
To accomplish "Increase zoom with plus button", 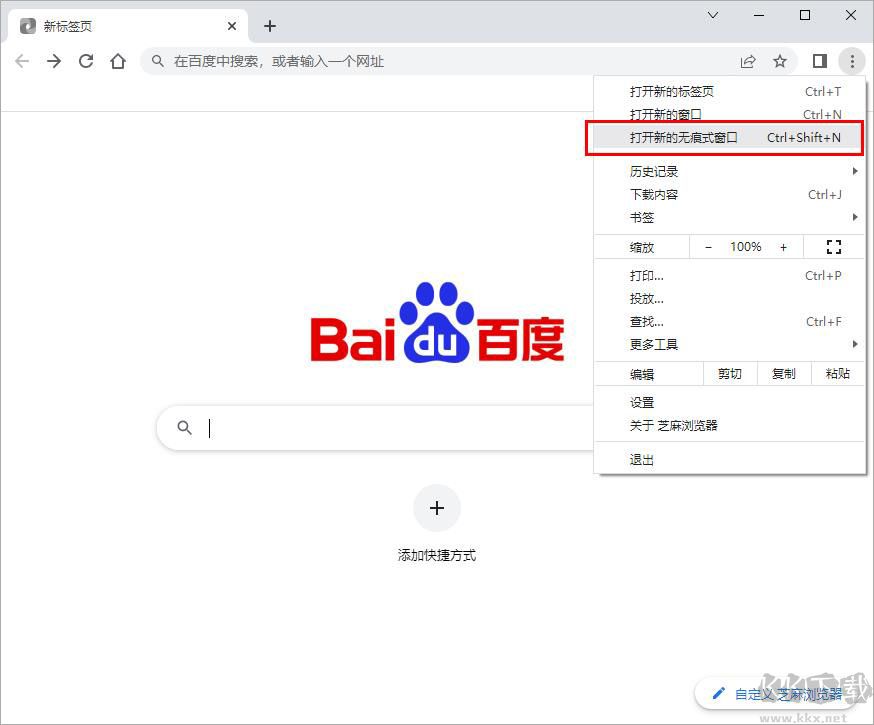I will (x=783, y=247).
